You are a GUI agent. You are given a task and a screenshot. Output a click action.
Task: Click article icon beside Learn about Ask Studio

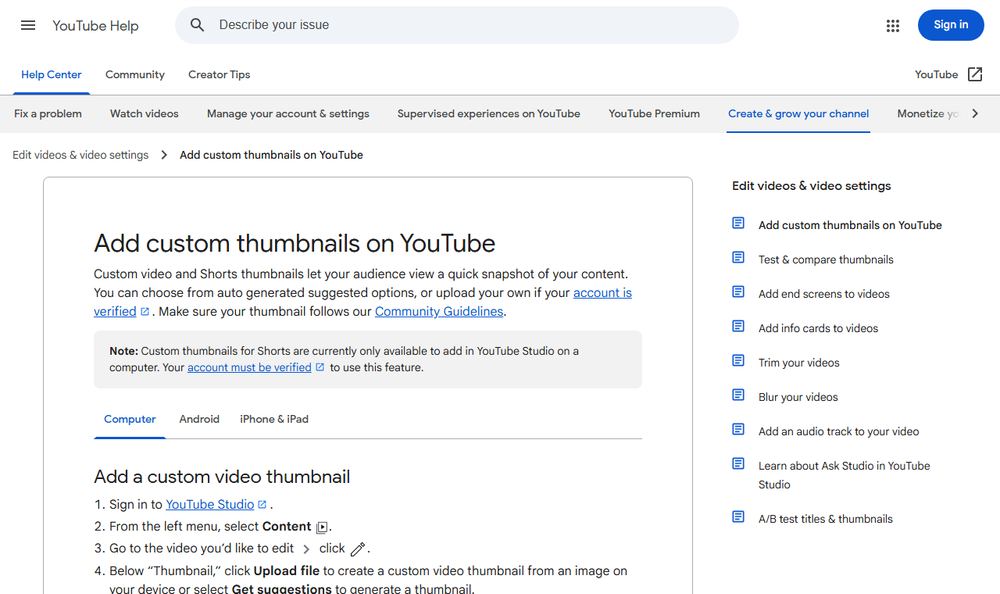pyautogui.click(x=738, y=464)
